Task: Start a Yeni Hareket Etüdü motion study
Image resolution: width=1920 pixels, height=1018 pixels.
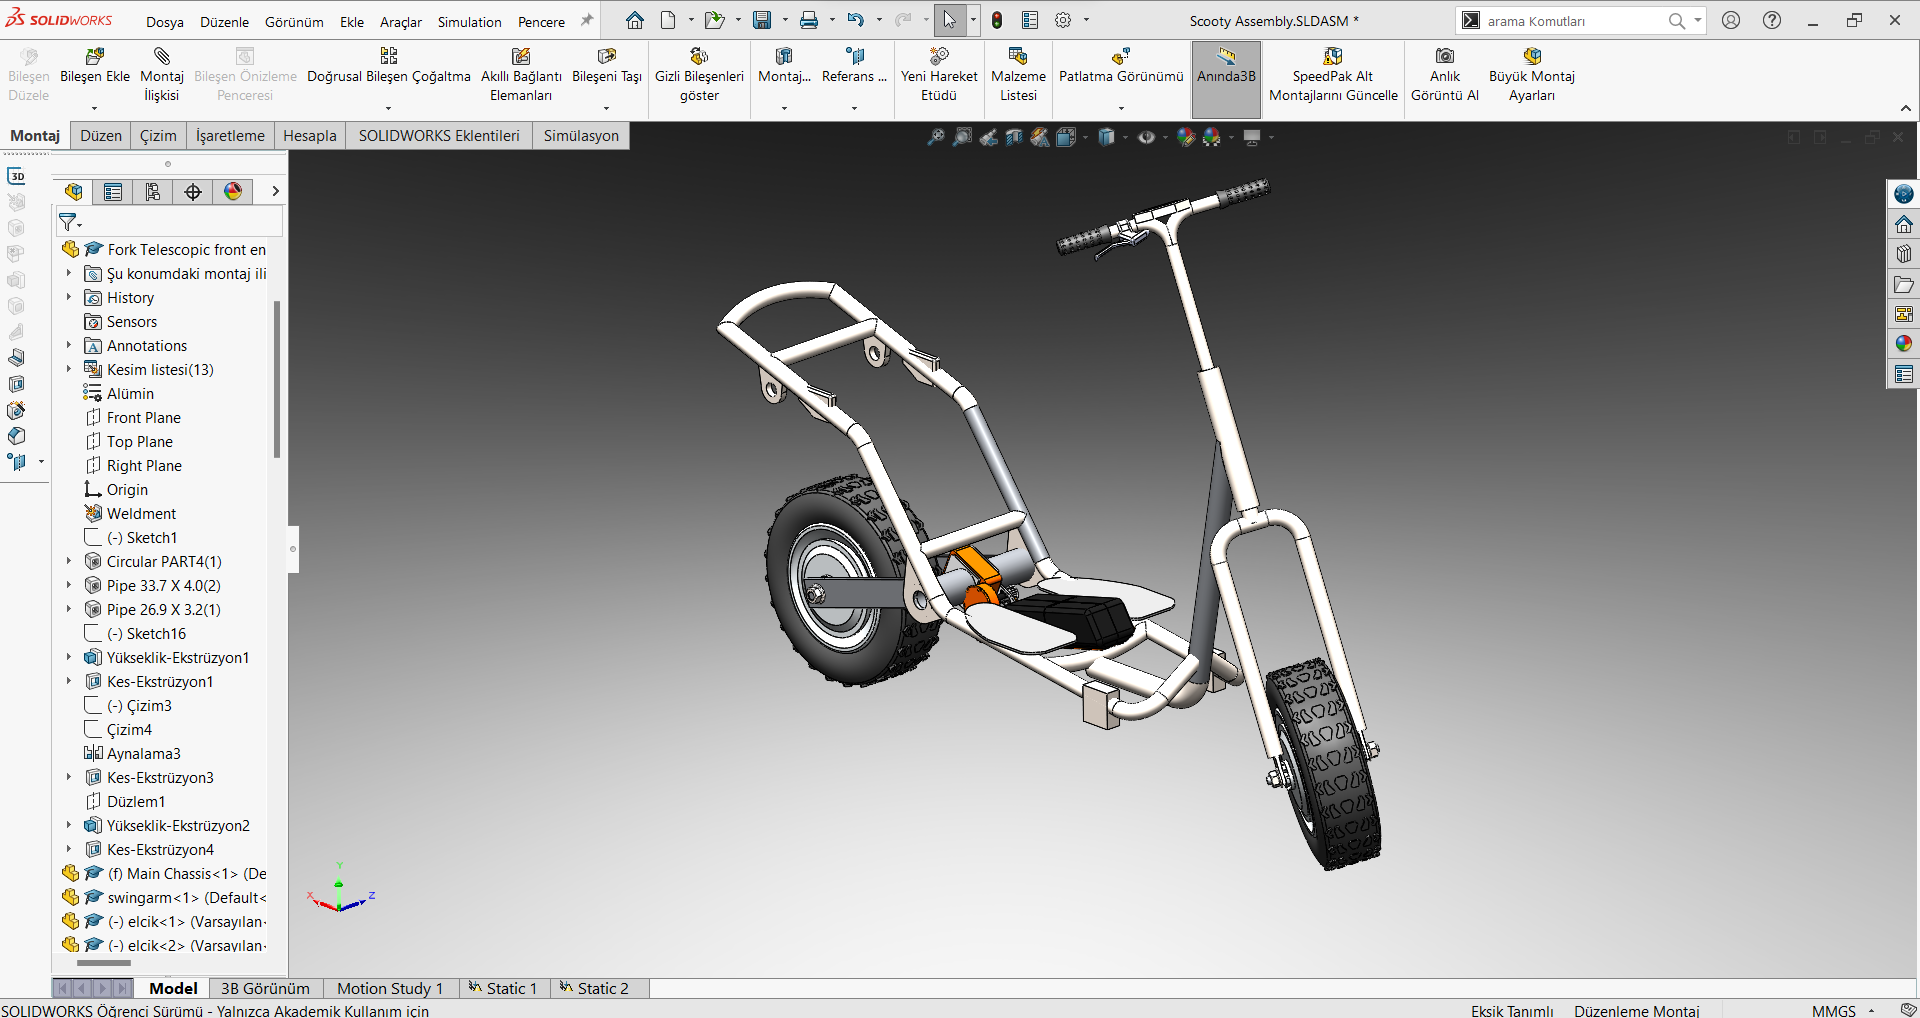Action: [x=938, y=57]
